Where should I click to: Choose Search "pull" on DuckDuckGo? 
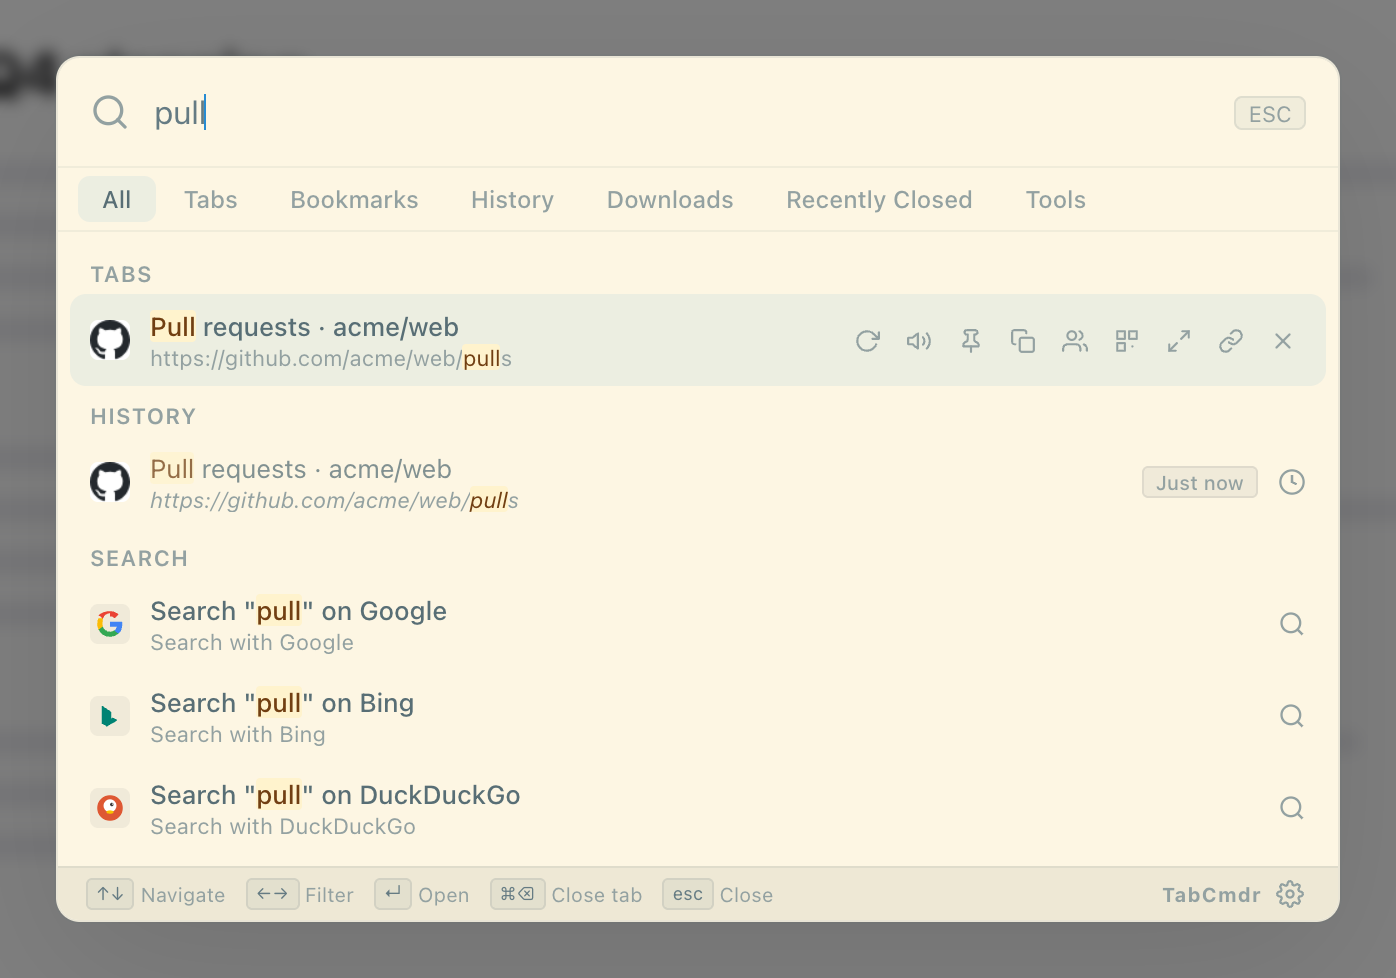pos(698,808)
